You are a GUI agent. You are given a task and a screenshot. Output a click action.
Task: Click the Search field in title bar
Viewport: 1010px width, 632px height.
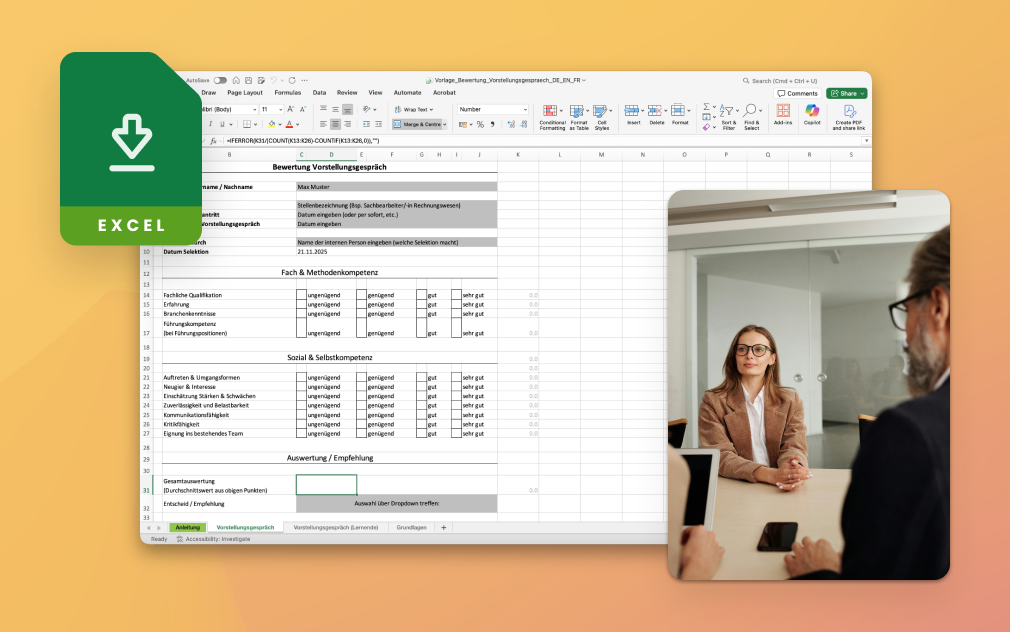(x=779, y=81)
